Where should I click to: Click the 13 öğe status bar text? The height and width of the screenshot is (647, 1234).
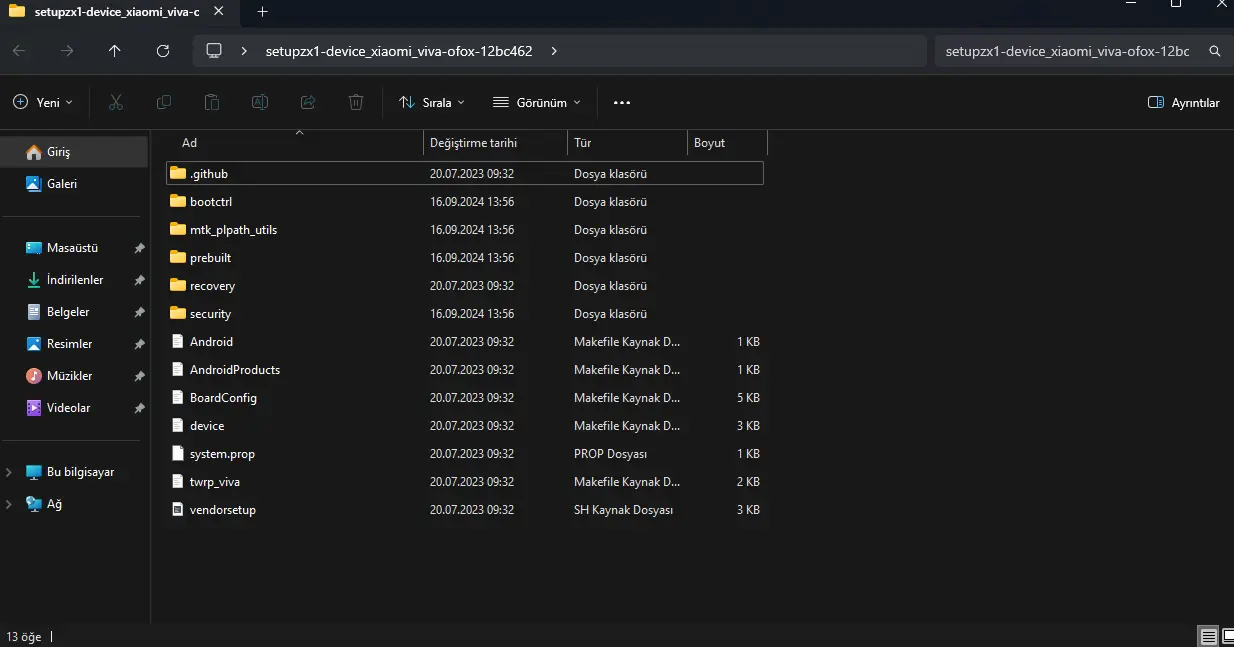(24, 636)
